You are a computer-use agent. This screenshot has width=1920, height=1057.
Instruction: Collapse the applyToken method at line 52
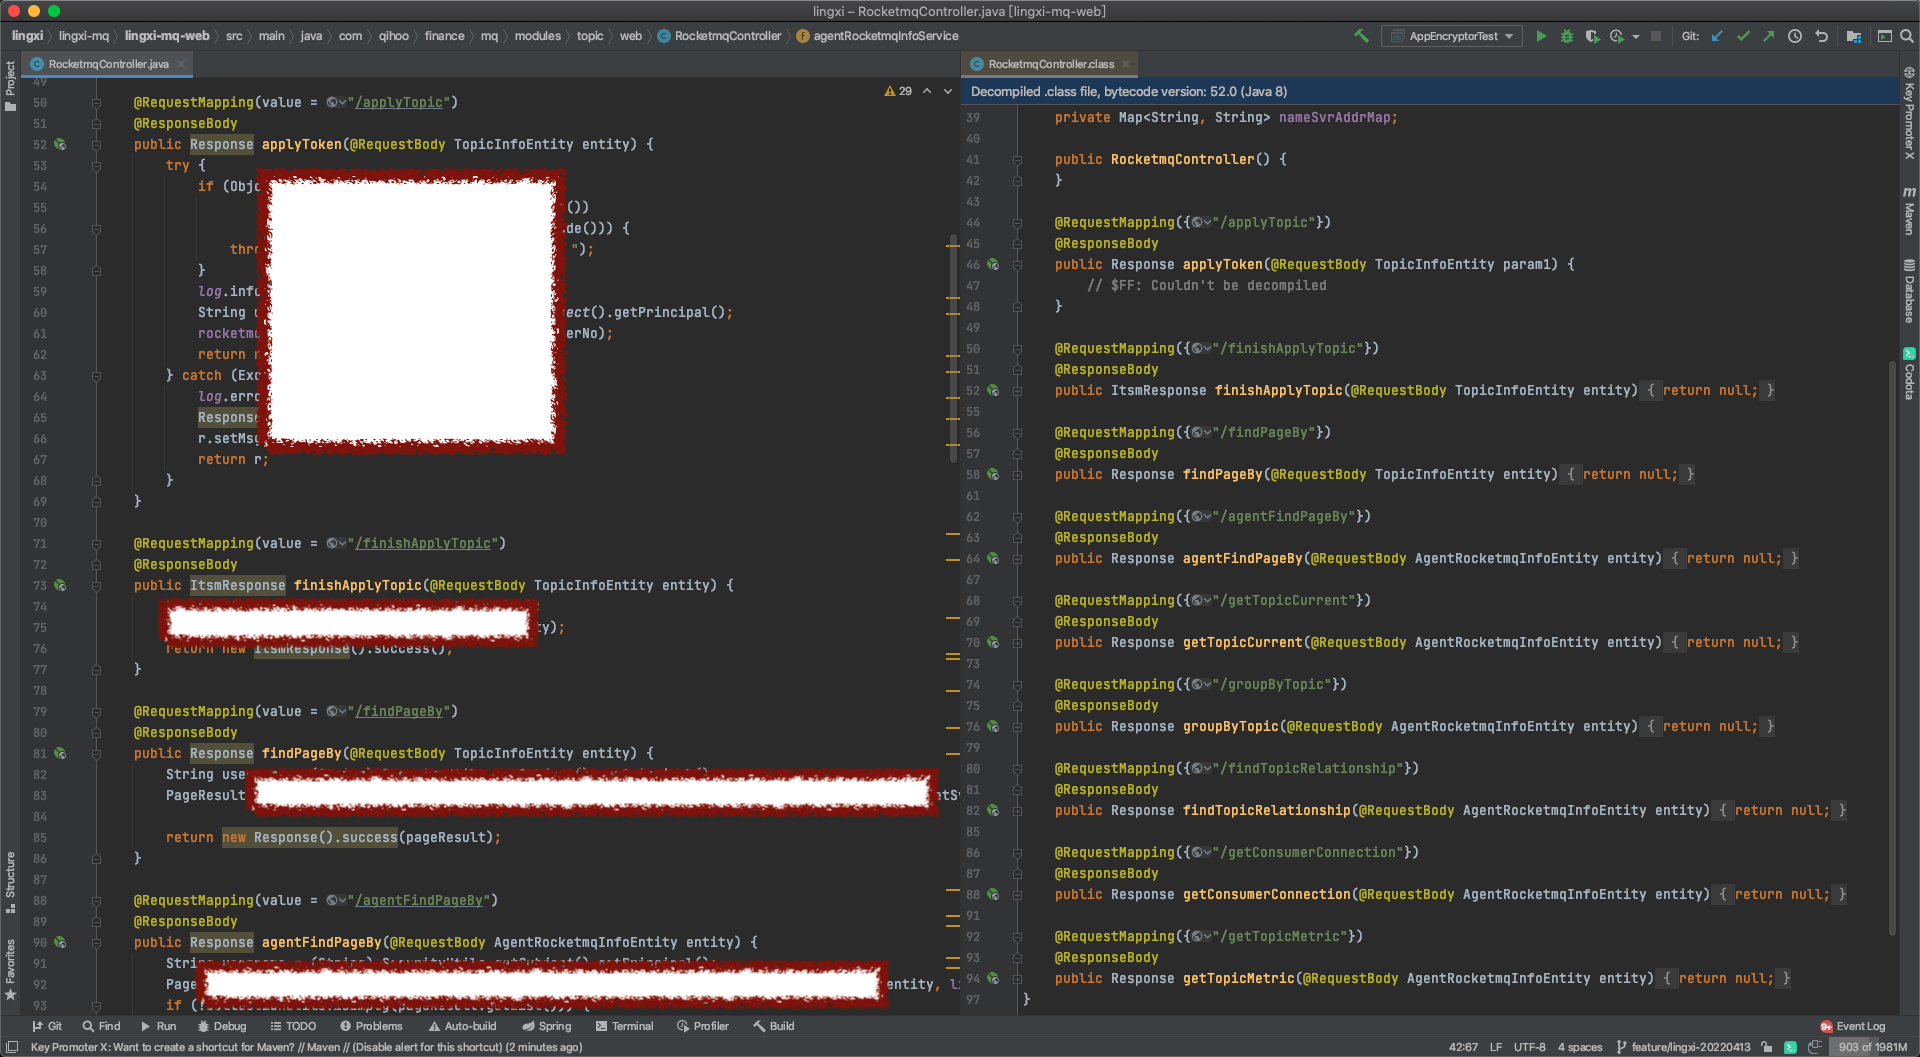click(96, 144)
